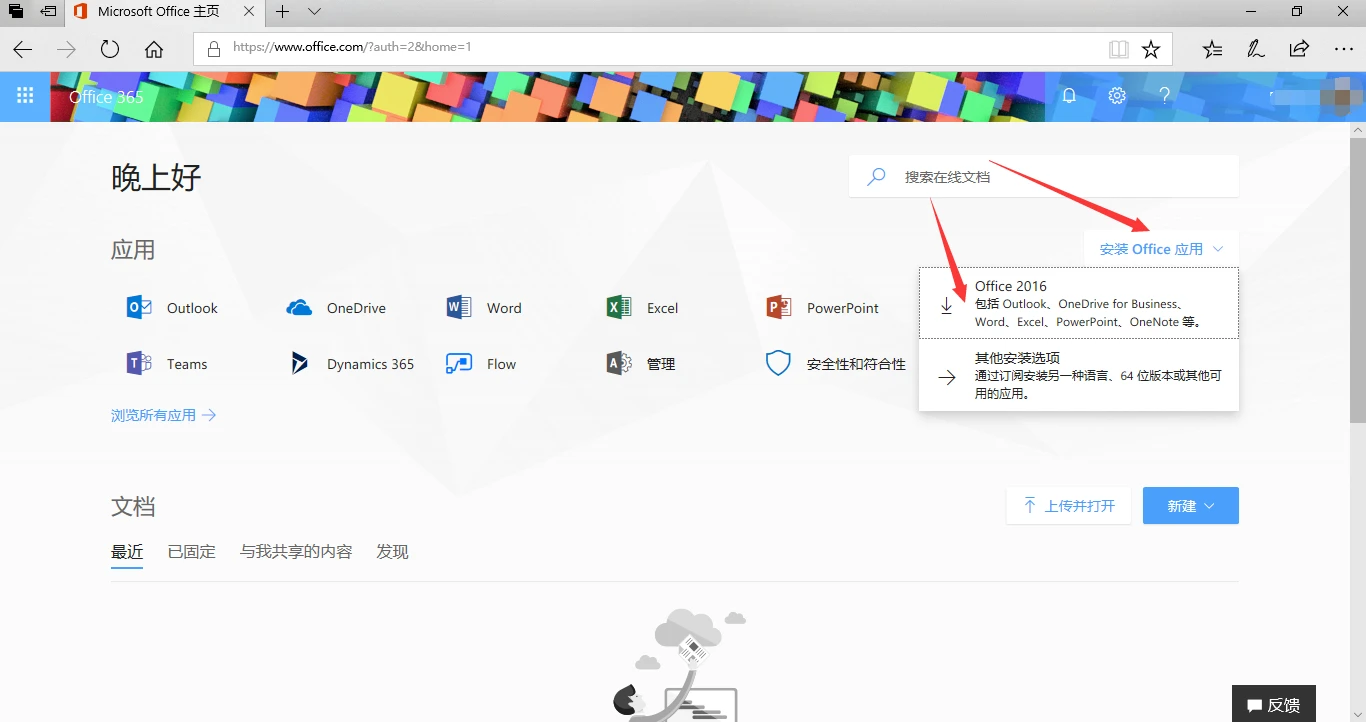Viewport: 1366px width, 722px height.
Task: Open the Office settings gear
Action: 1117,96
